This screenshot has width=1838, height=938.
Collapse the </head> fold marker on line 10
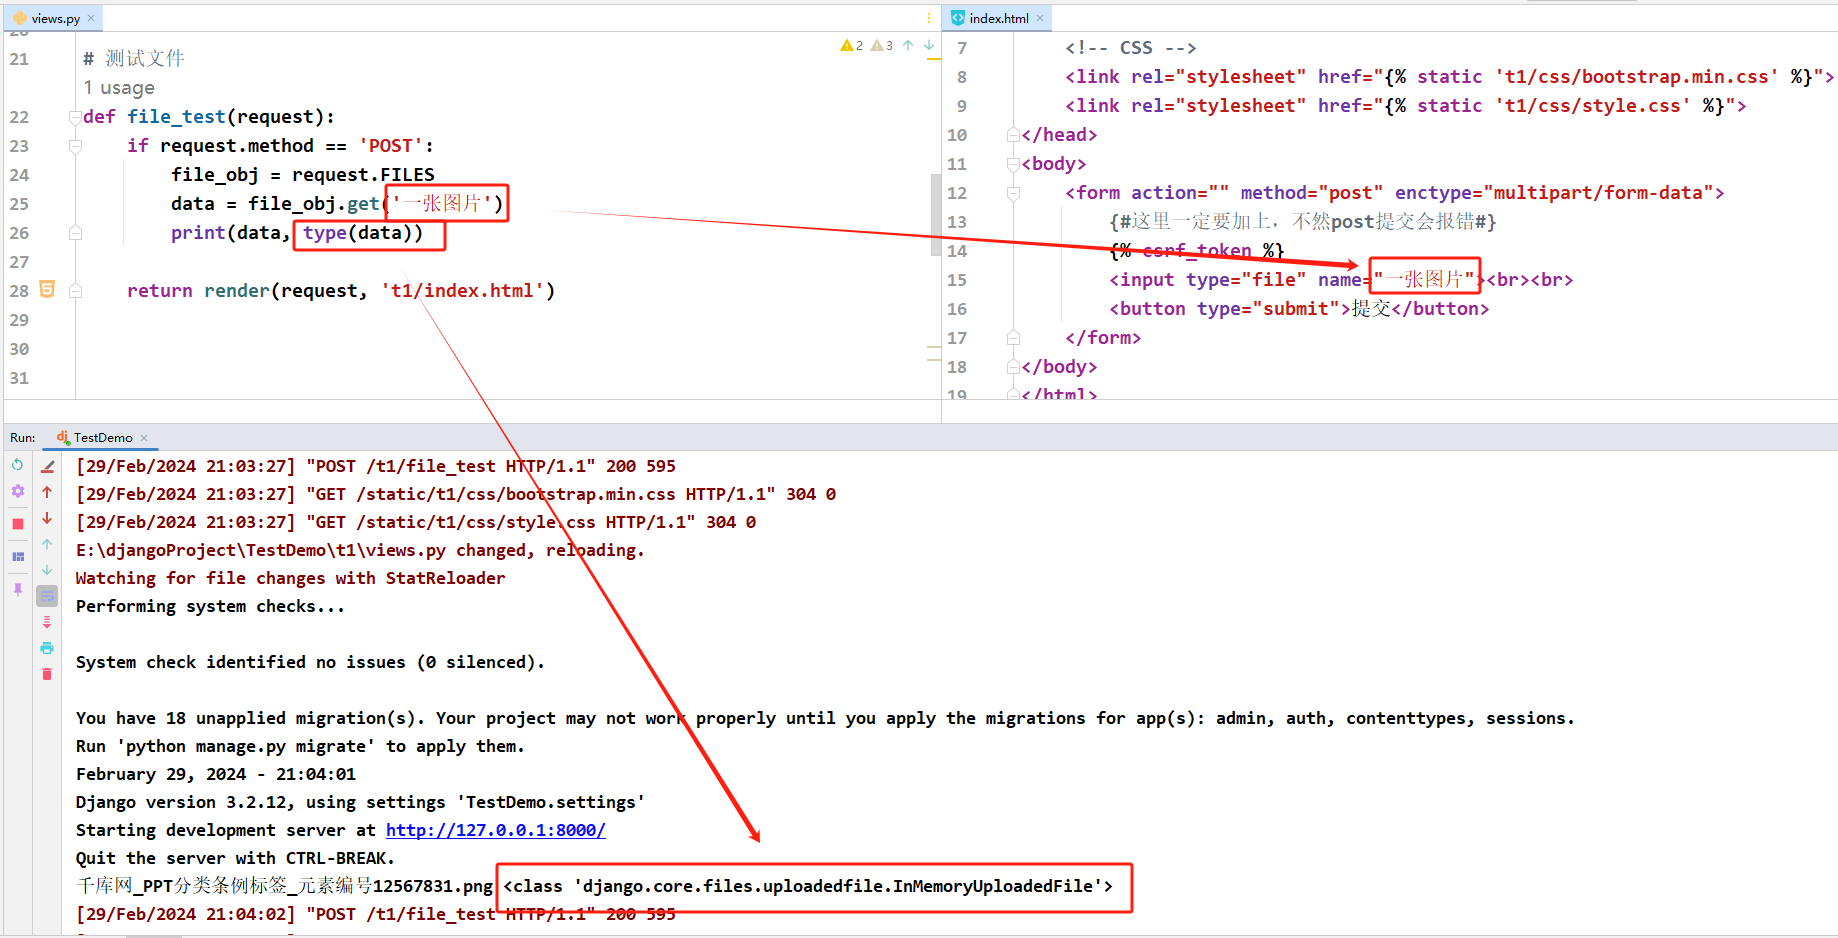[1013, 135]
